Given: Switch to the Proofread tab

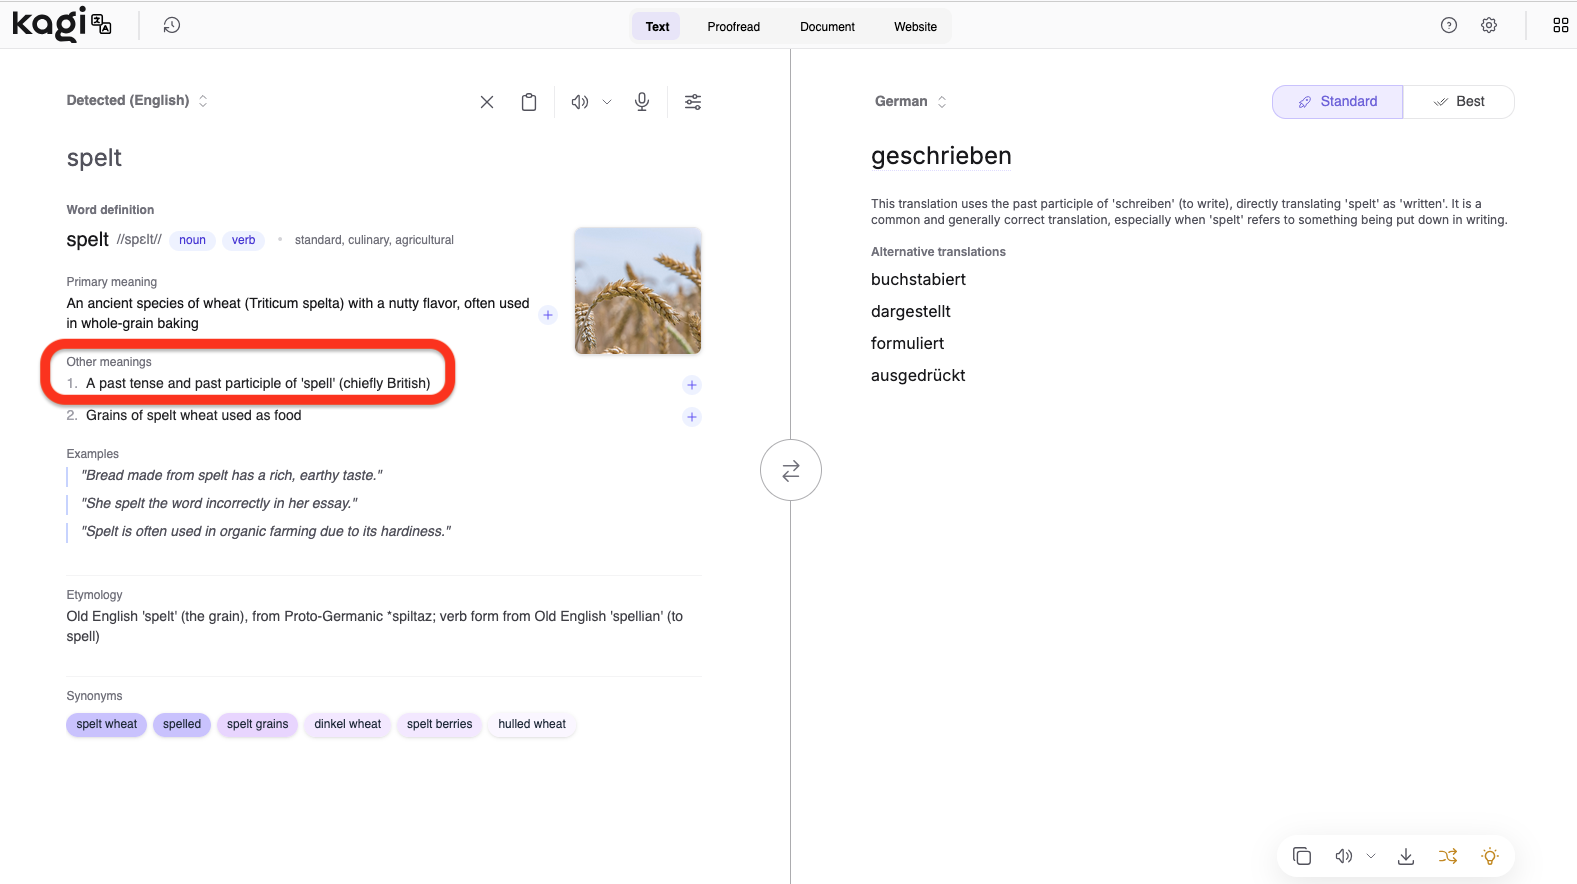Looking at the screenshot, I should click(x=733, y=27).
